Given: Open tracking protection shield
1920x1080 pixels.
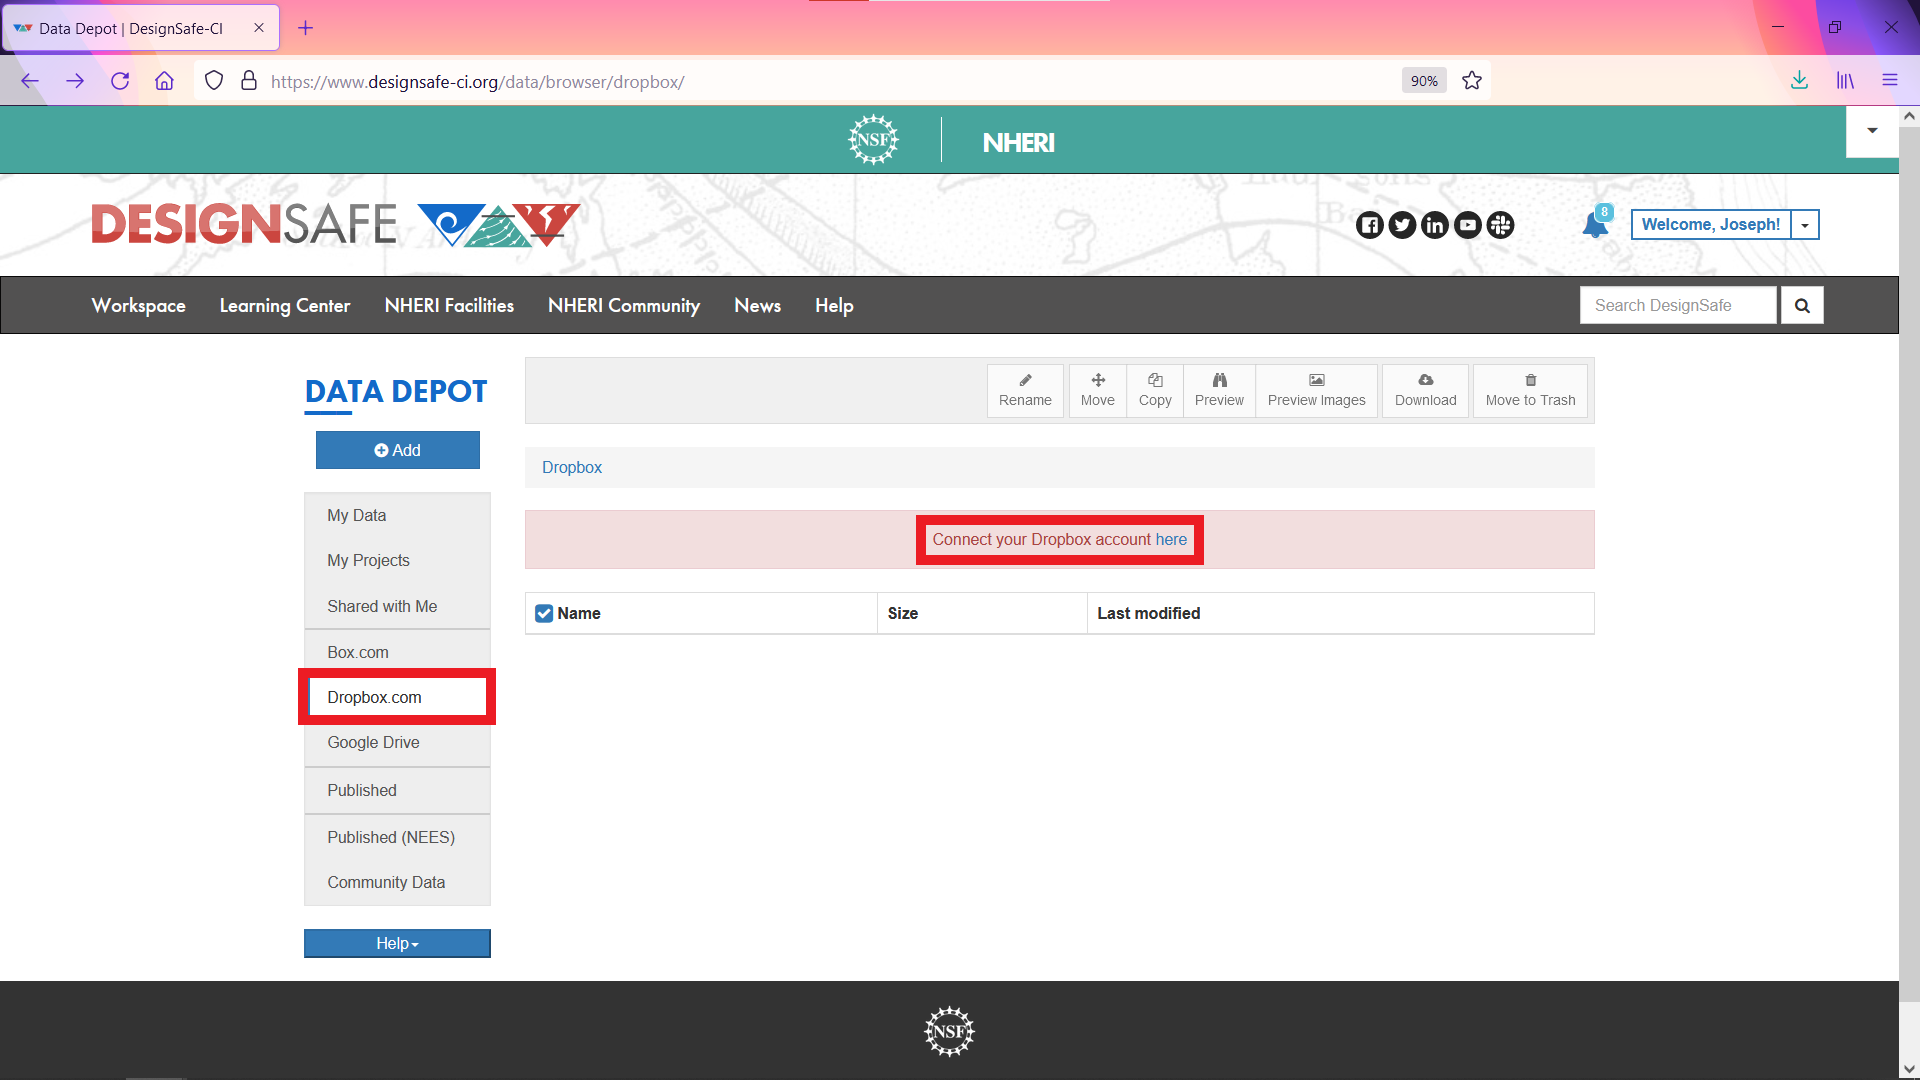Looking at the screenshot, I should coord(214,81).
